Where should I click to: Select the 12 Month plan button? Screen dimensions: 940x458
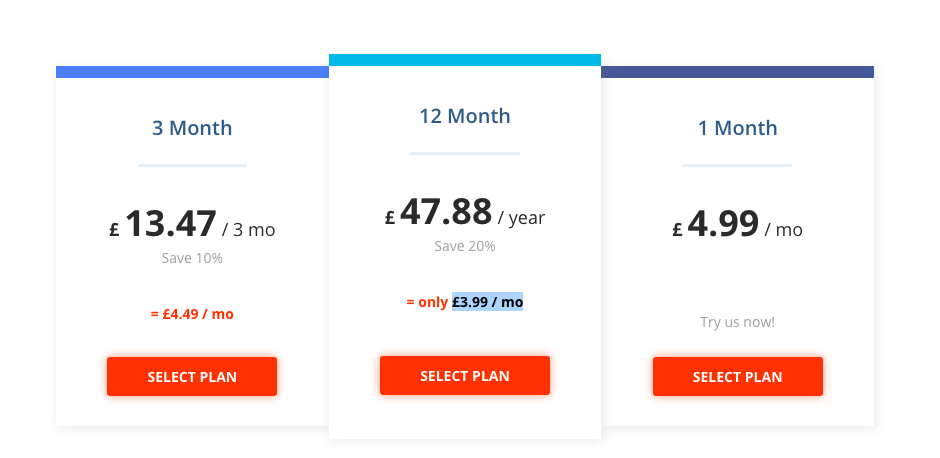tap(465, 375)
